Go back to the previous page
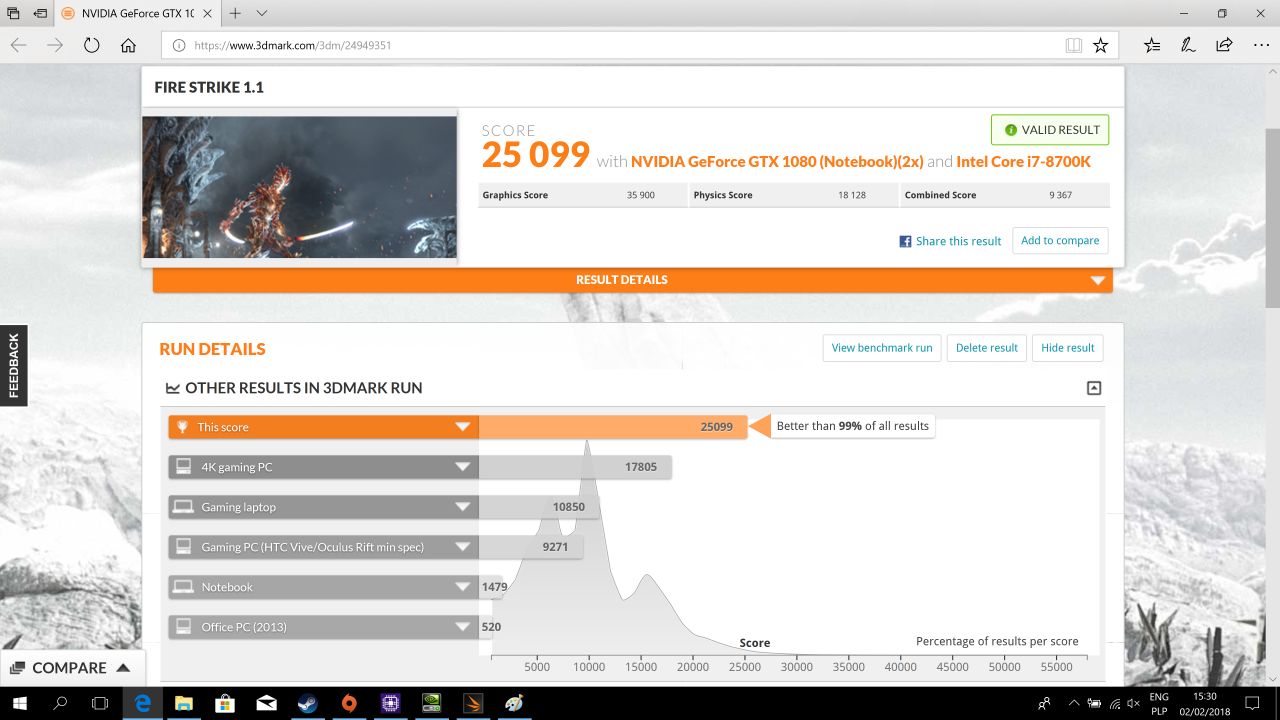 click(19, 45)
